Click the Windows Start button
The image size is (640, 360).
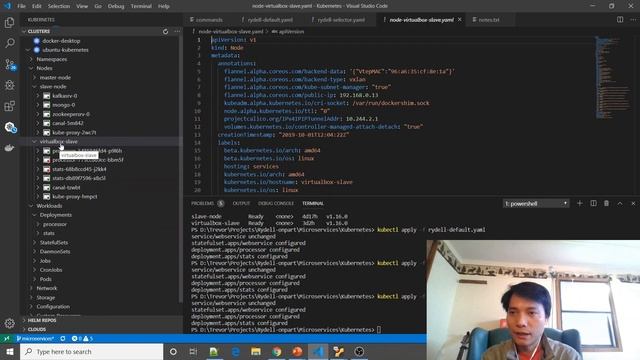point(10,351)
